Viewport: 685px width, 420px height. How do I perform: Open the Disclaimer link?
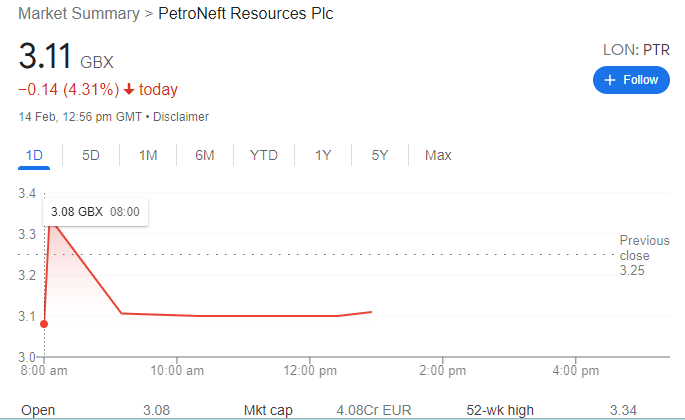click(181, 117)
